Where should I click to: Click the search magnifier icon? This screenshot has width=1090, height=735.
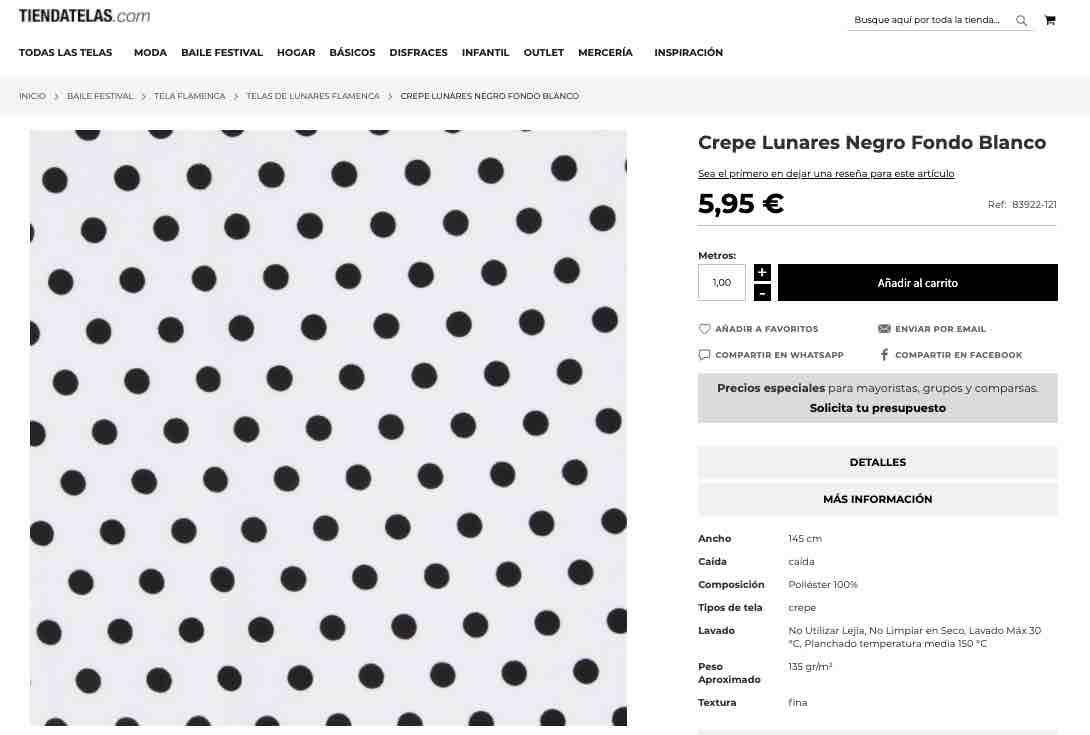tap(1021, 20)
